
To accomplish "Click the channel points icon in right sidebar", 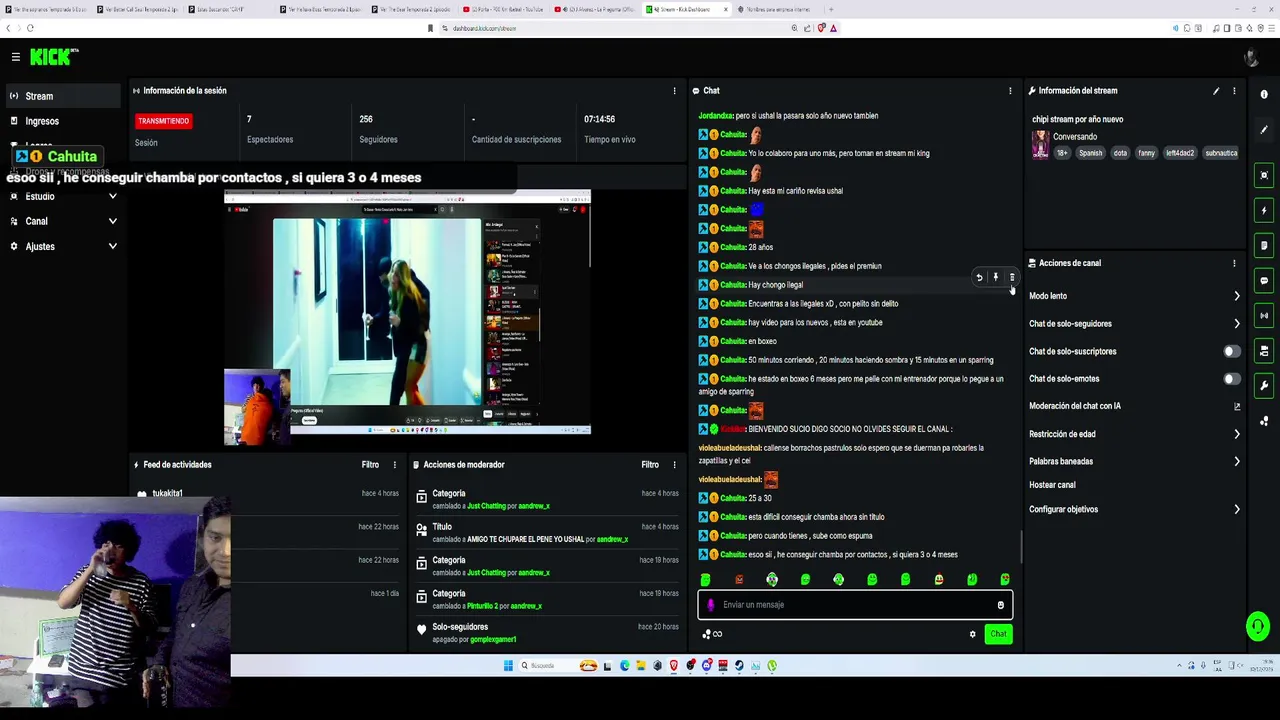I will coord(1264,421).
